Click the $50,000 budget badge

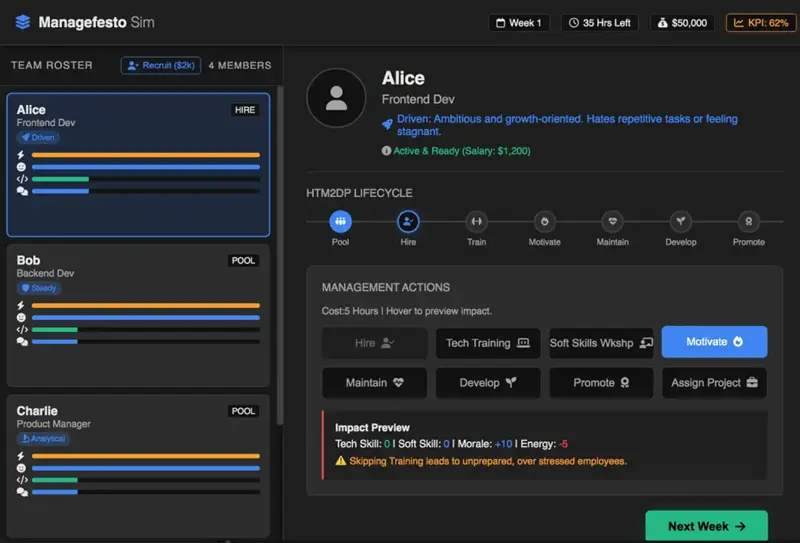pyautogui.click(x=683, y=23)
